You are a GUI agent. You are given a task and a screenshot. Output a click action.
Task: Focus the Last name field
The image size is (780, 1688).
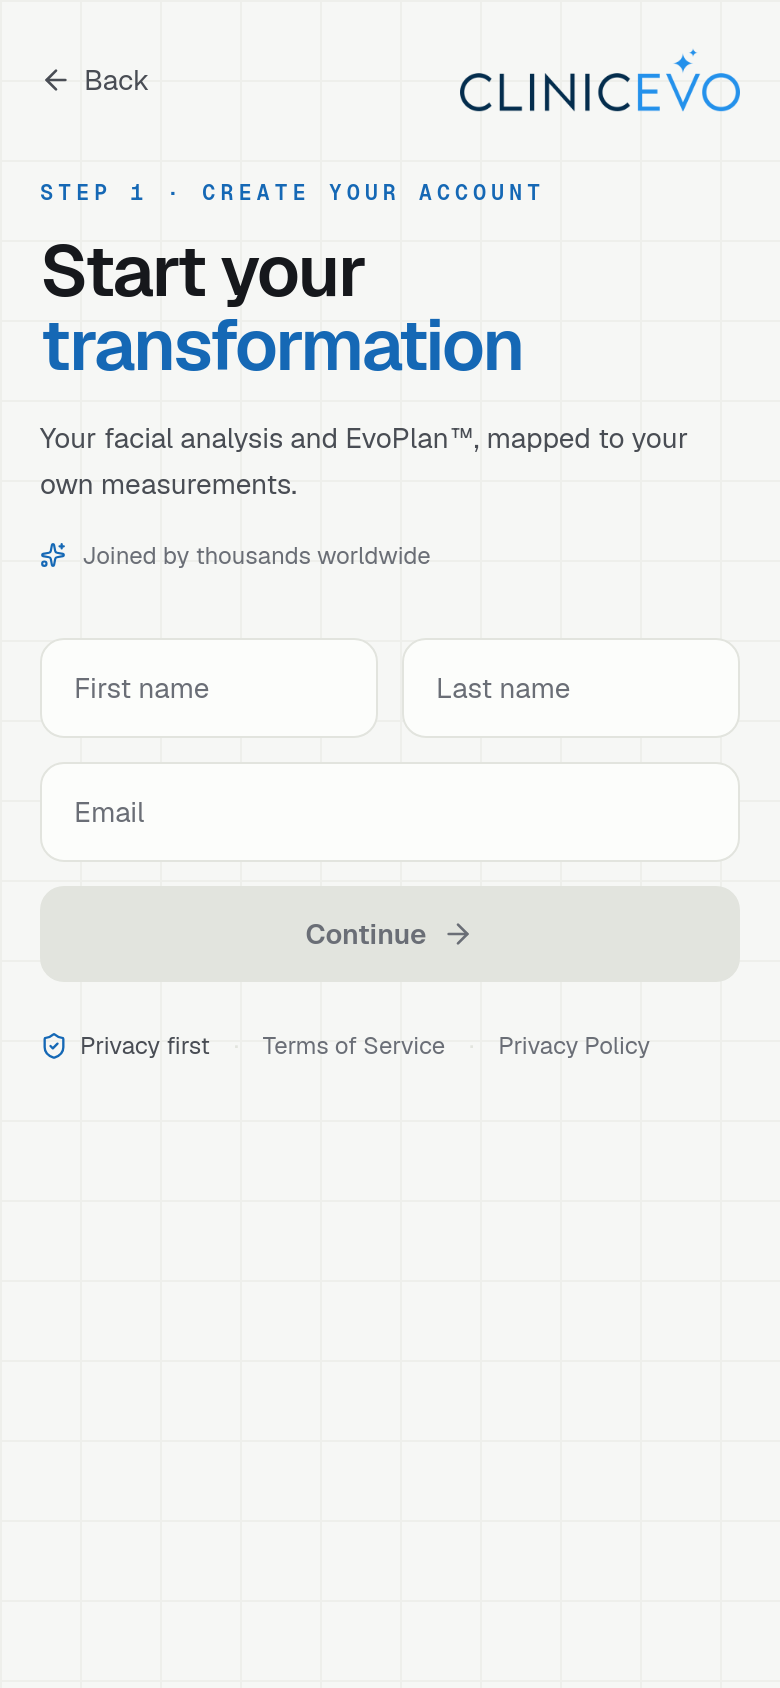click(x=571, y=688)
